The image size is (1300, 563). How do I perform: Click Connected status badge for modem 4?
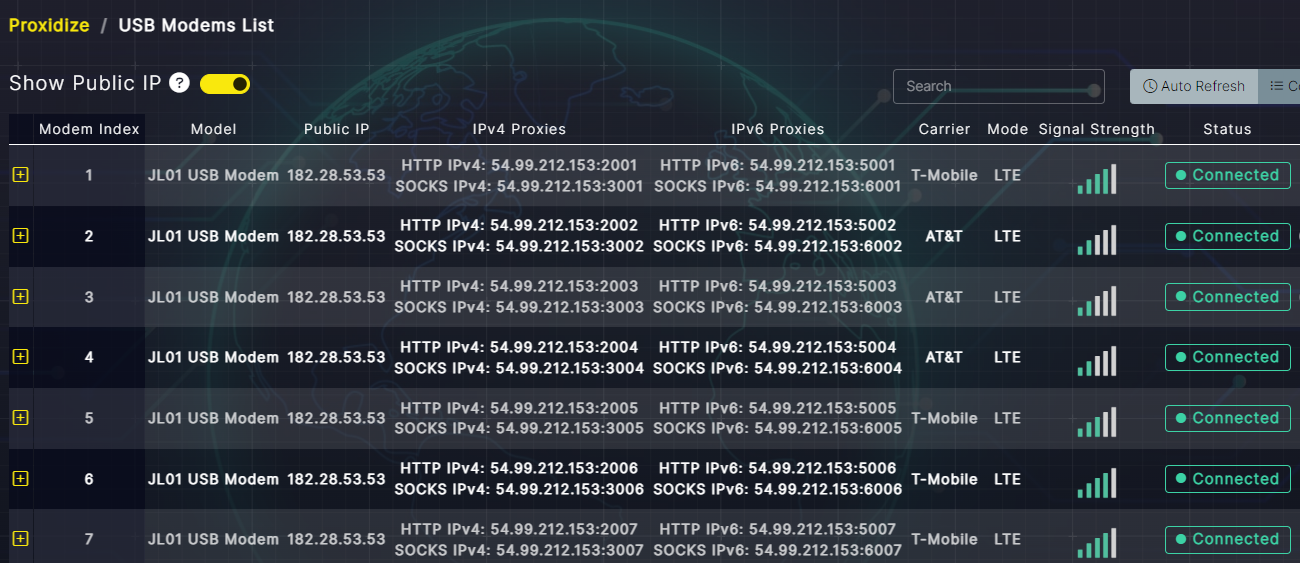(1227, 357)
